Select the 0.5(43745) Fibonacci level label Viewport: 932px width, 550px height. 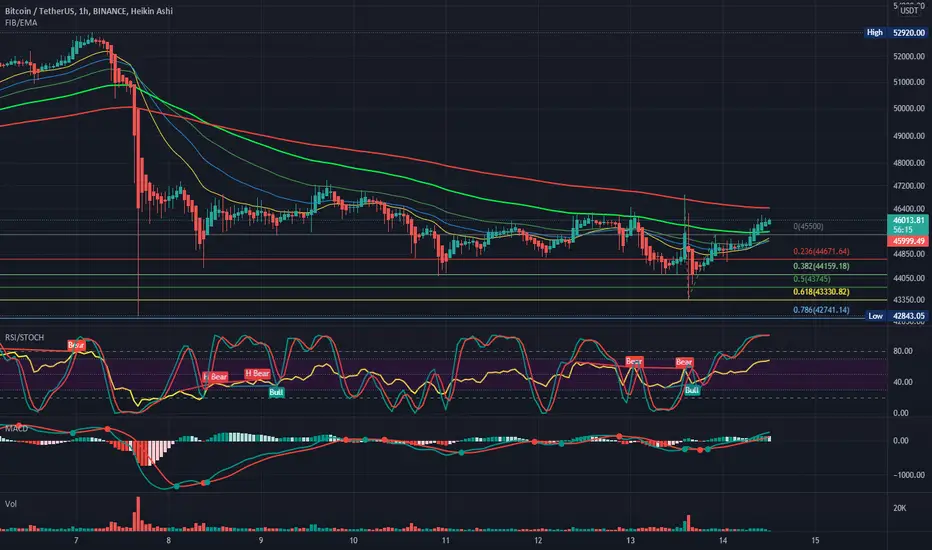pos(812,279)
